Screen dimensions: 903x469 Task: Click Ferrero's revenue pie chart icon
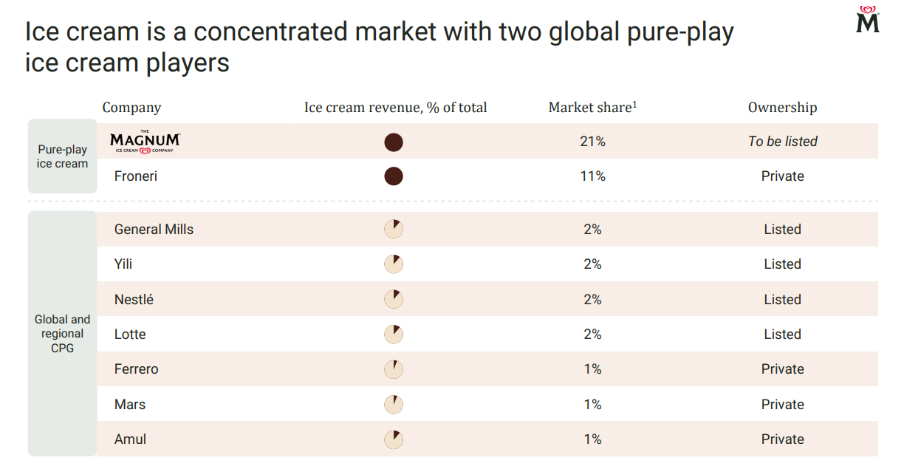click(393, 369)
